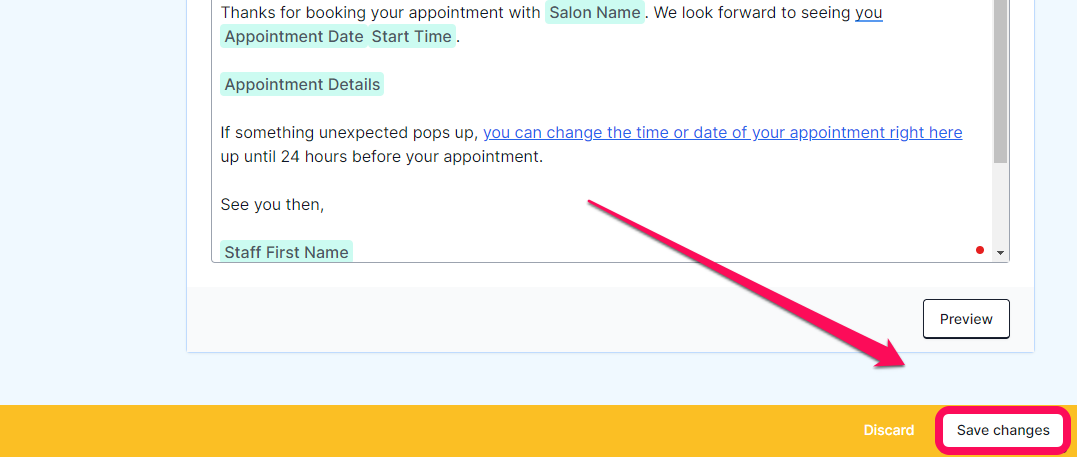This screenshot has height=457, width=1077.
Task: Select the Appointment Details placeholder tag
Action: tap(302, 85)
